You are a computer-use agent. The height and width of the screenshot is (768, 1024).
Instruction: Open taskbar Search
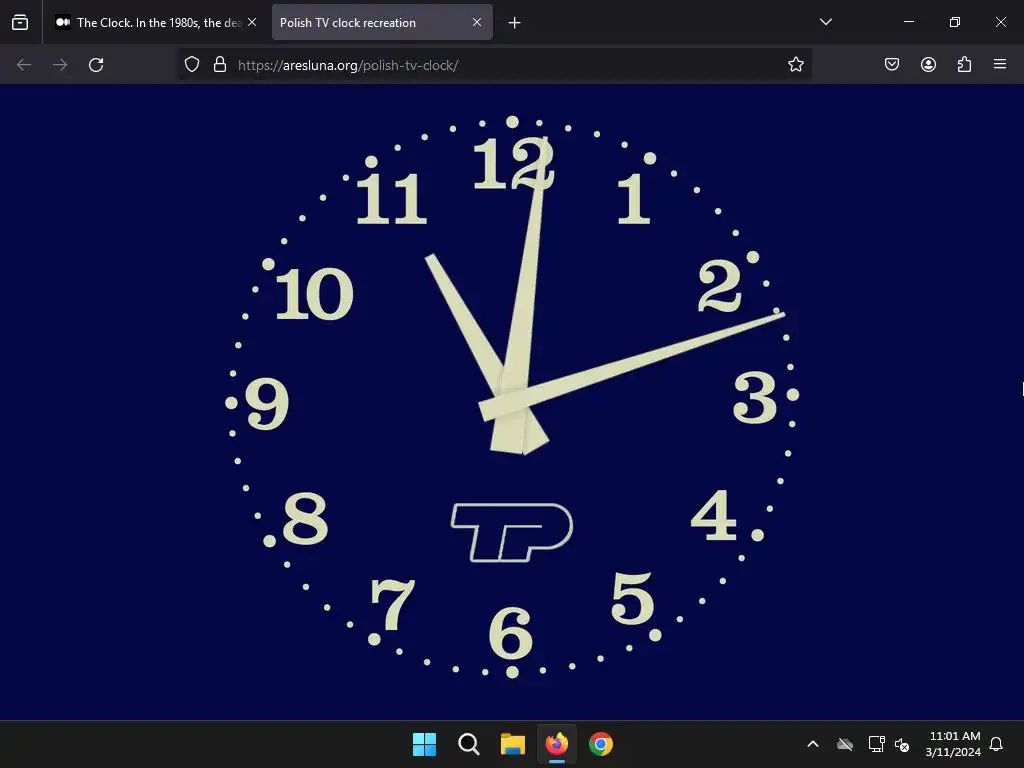pos(468,744)
